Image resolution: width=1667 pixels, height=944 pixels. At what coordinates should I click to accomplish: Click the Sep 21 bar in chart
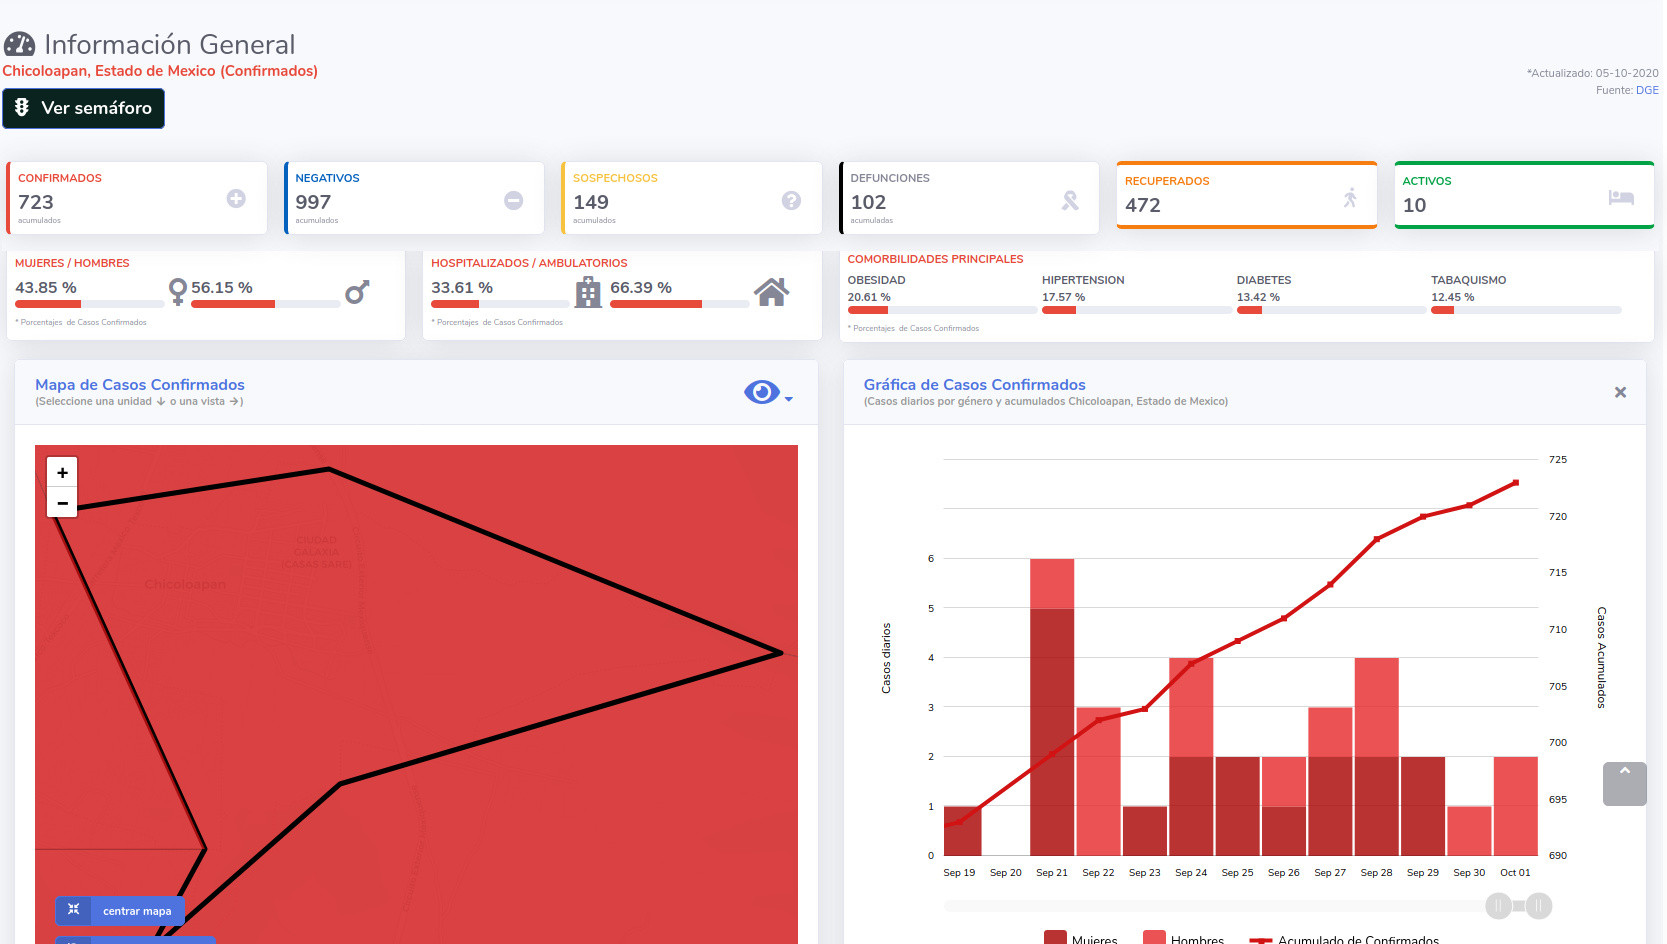pos(1052,707)
